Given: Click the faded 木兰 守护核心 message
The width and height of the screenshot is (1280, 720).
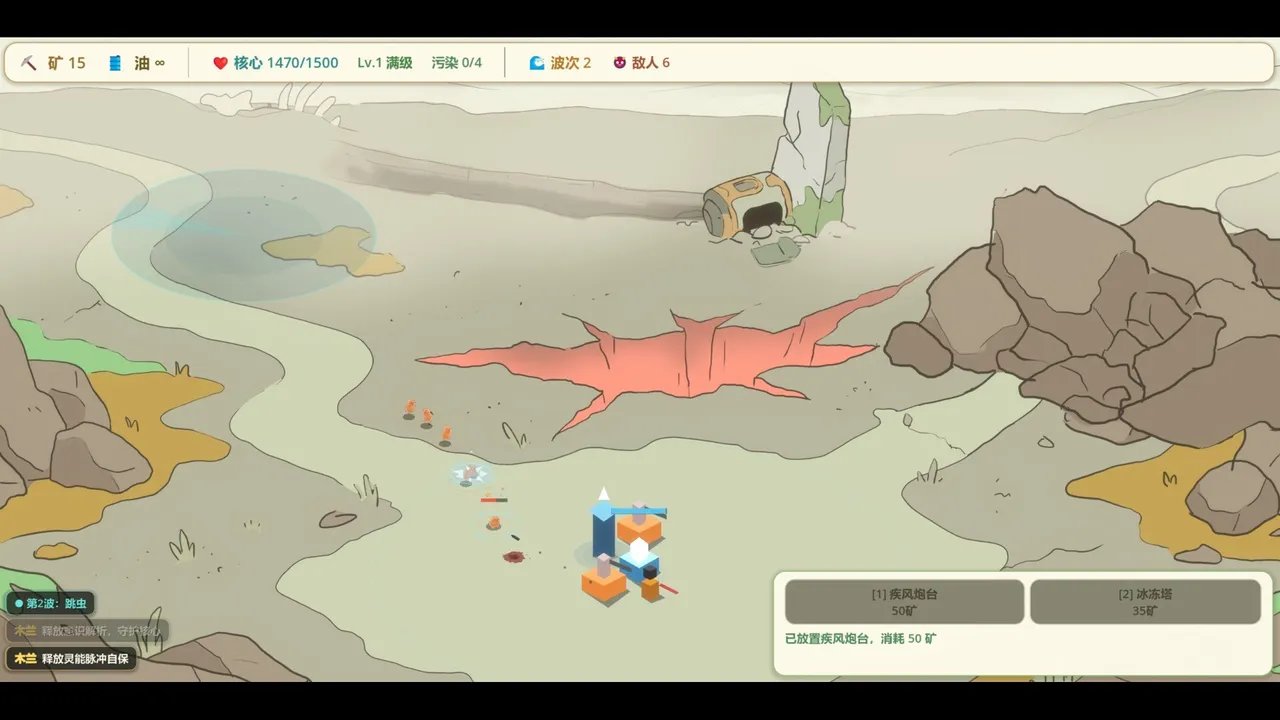Looking at the screenshot, I should click(x=87, y=631).
